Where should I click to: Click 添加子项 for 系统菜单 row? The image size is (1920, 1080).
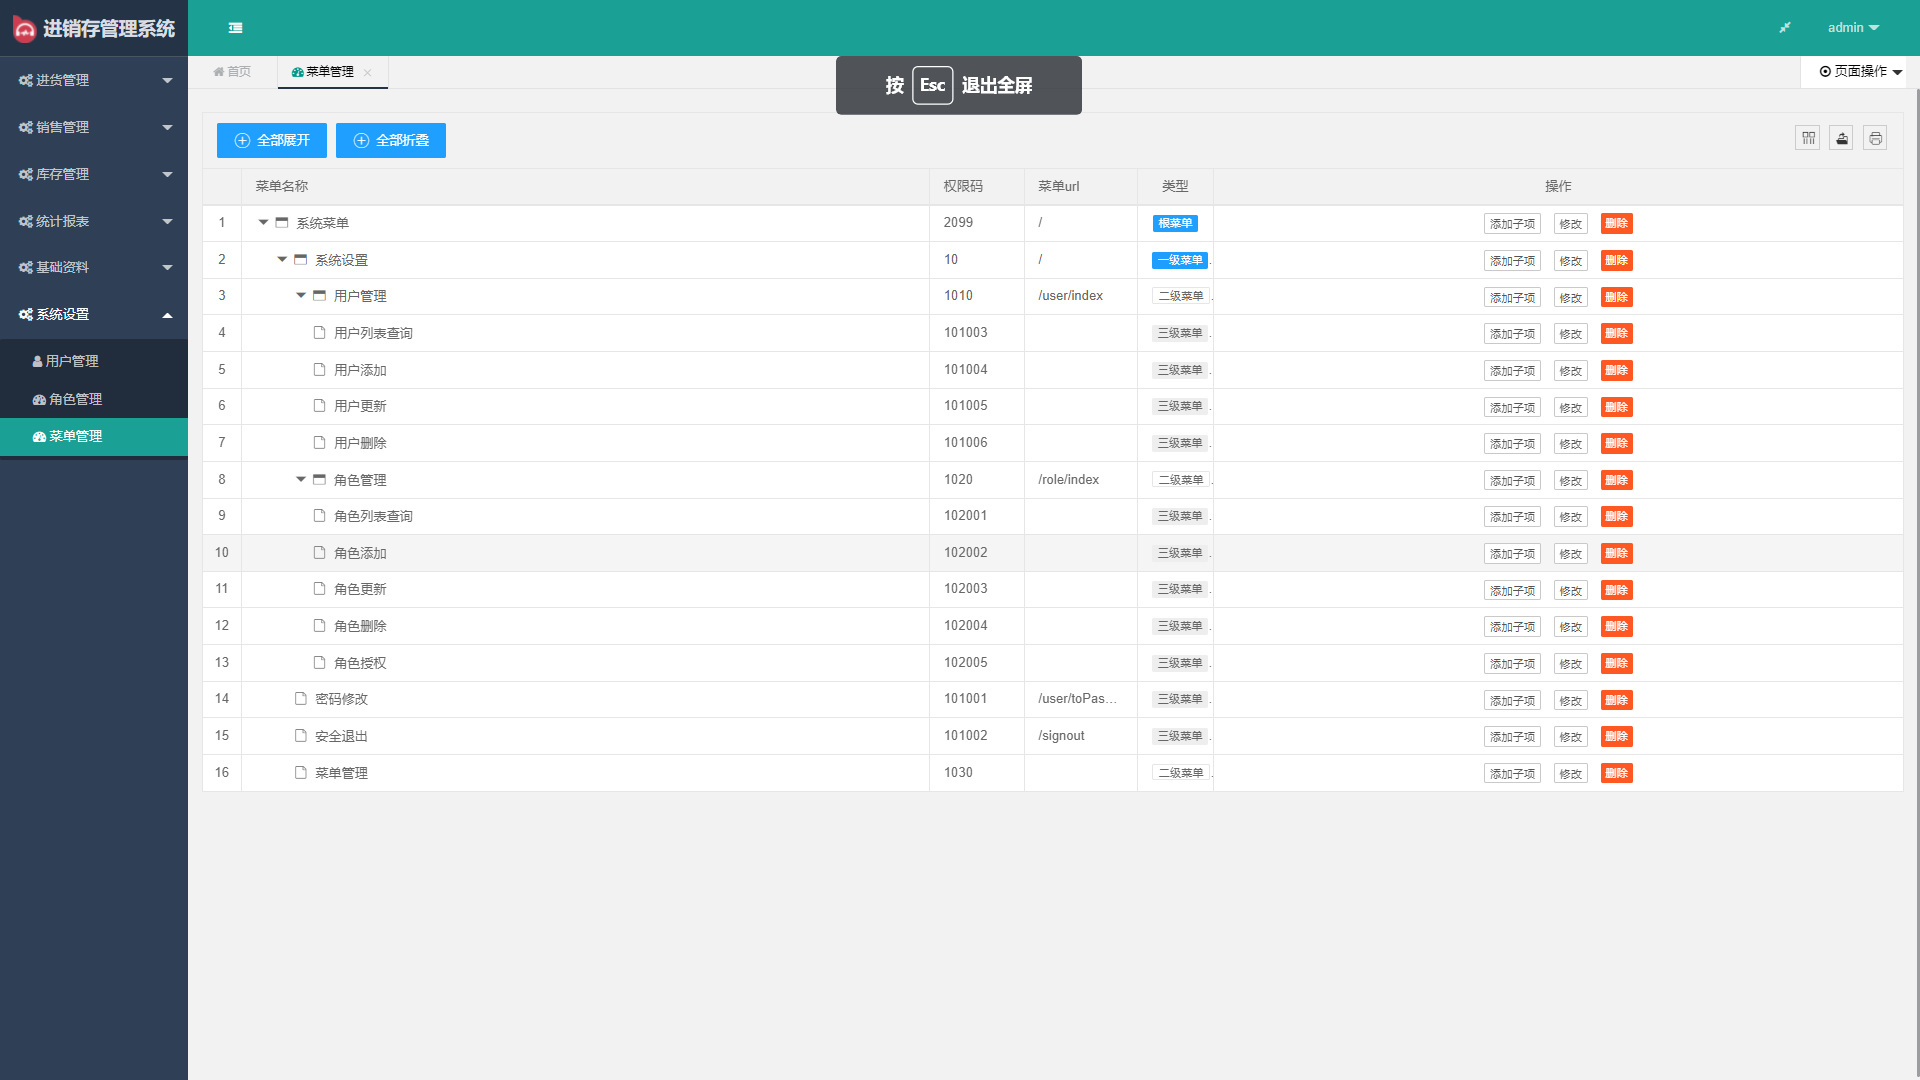point(1512,224)
